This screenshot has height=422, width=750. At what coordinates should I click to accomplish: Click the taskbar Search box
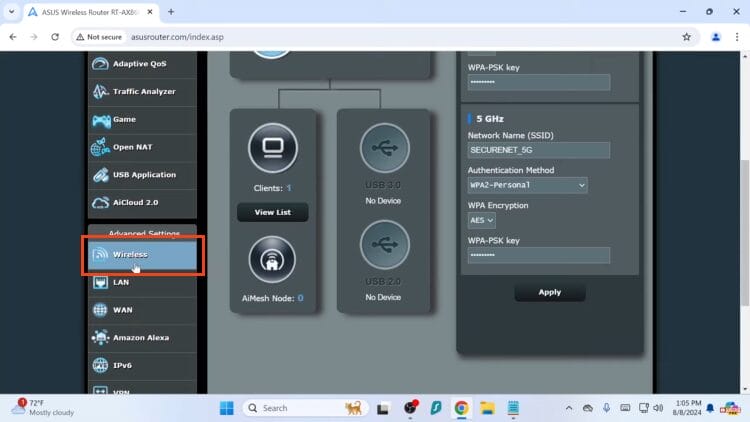click(x=305, y=408)
